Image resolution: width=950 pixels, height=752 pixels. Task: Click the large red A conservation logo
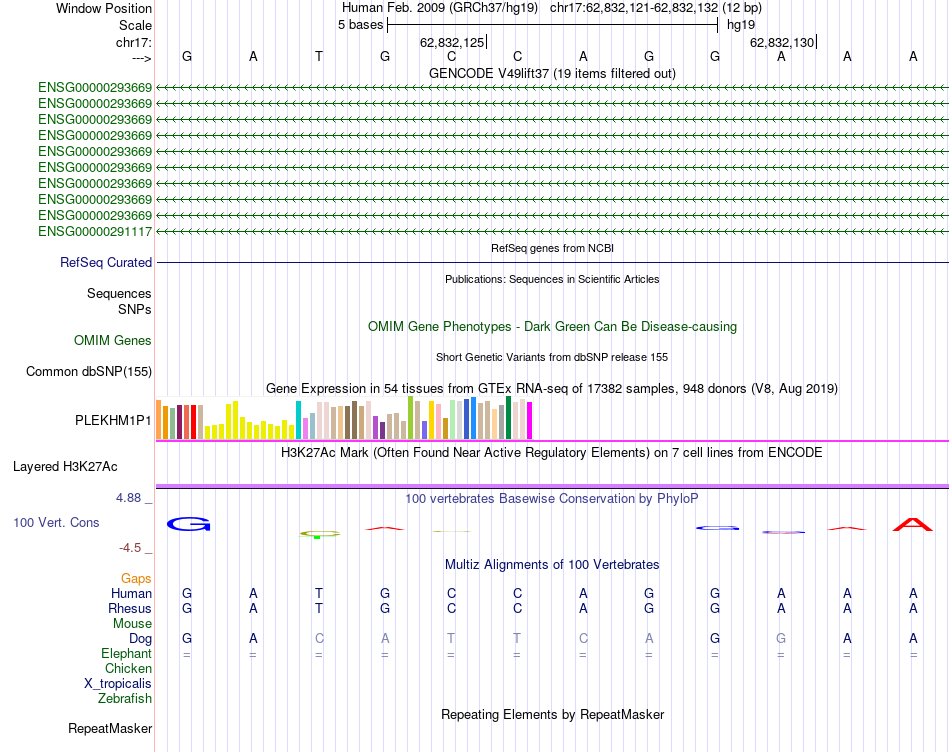(912, 524)
